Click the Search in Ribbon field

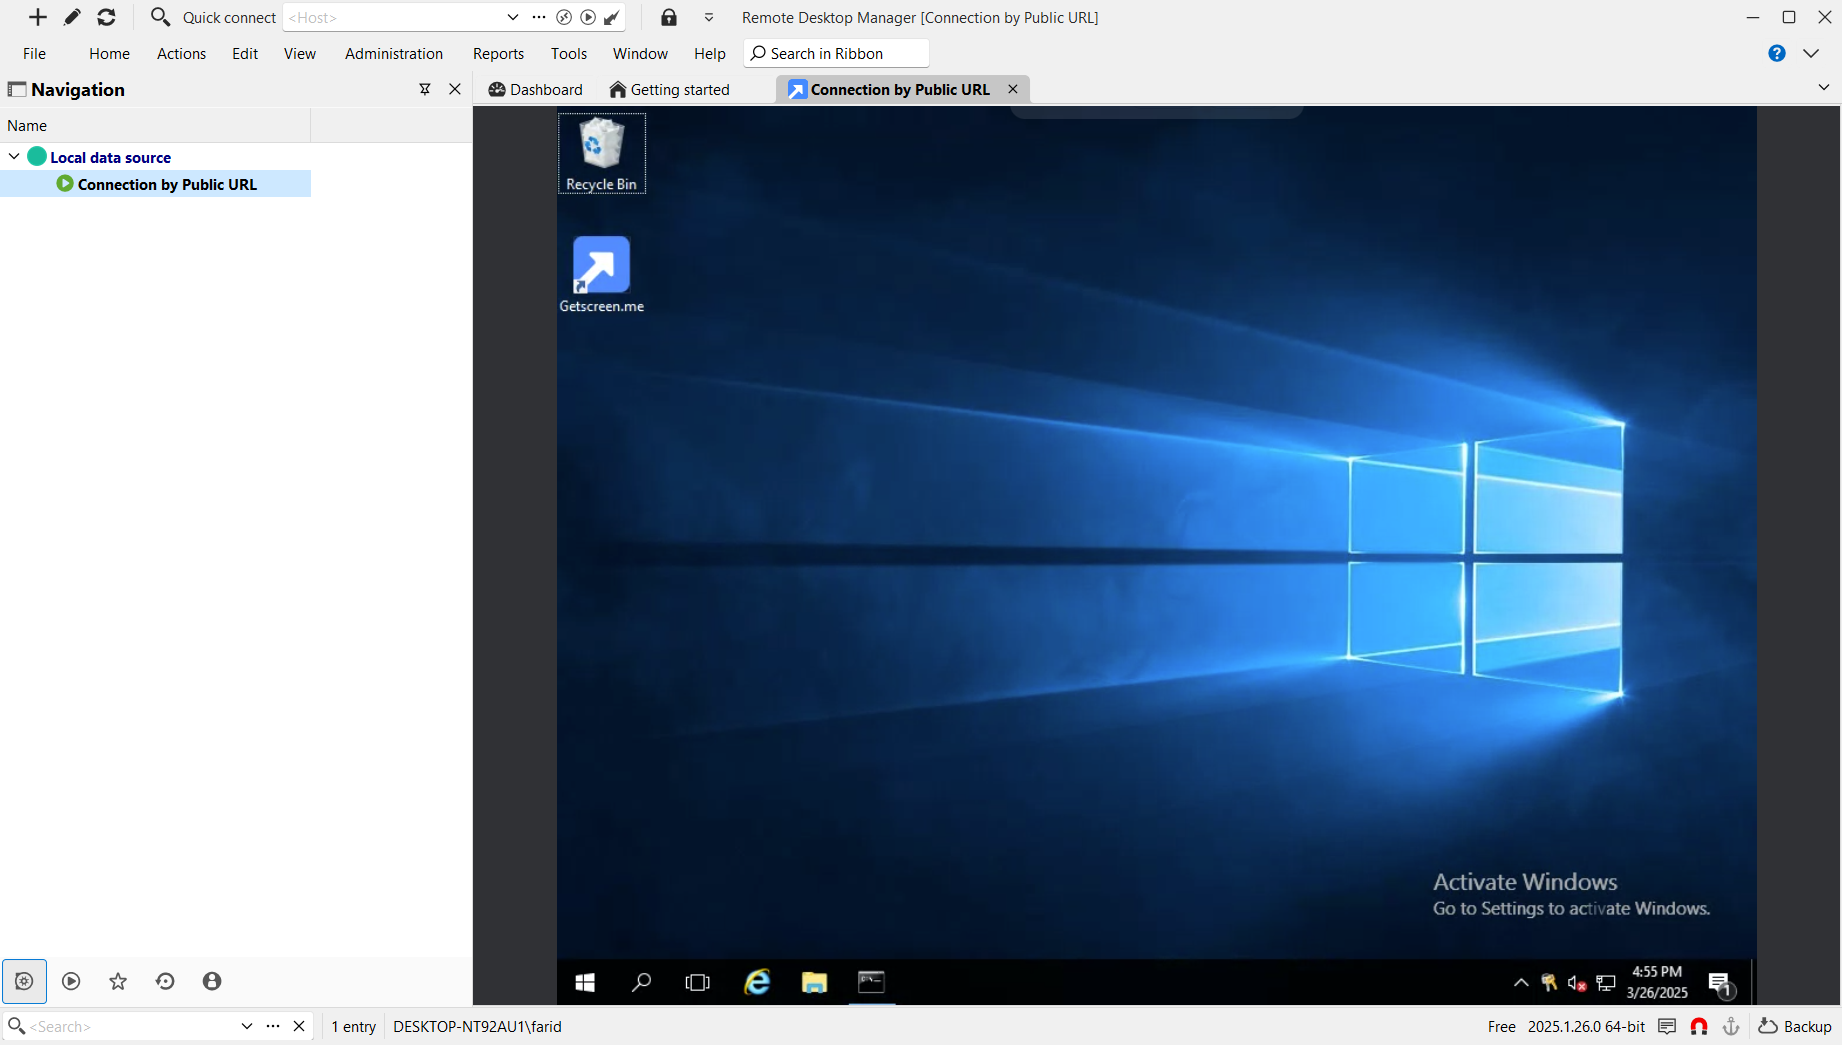click(836, 53)
